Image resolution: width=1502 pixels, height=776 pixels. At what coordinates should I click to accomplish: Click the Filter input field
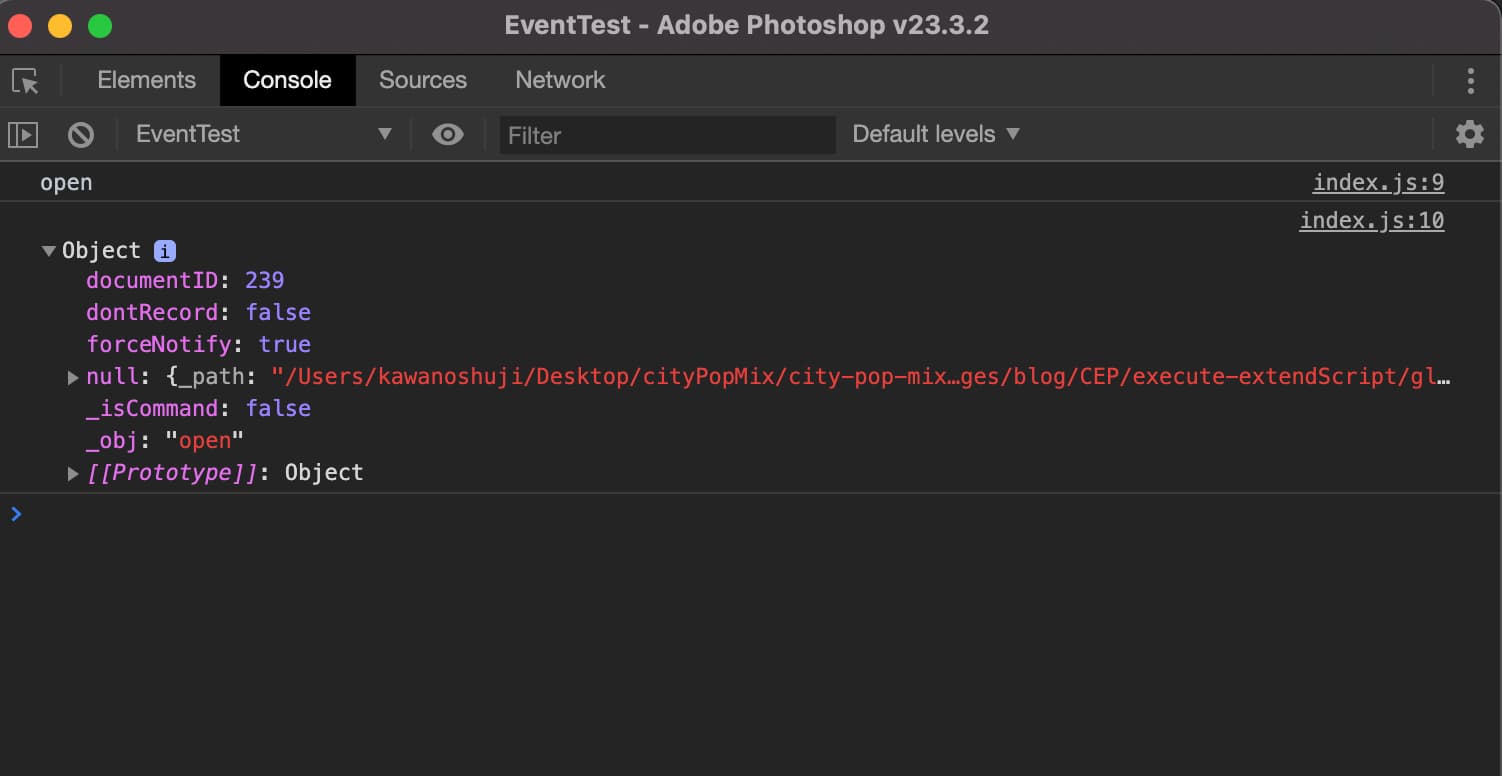[666, 135]
